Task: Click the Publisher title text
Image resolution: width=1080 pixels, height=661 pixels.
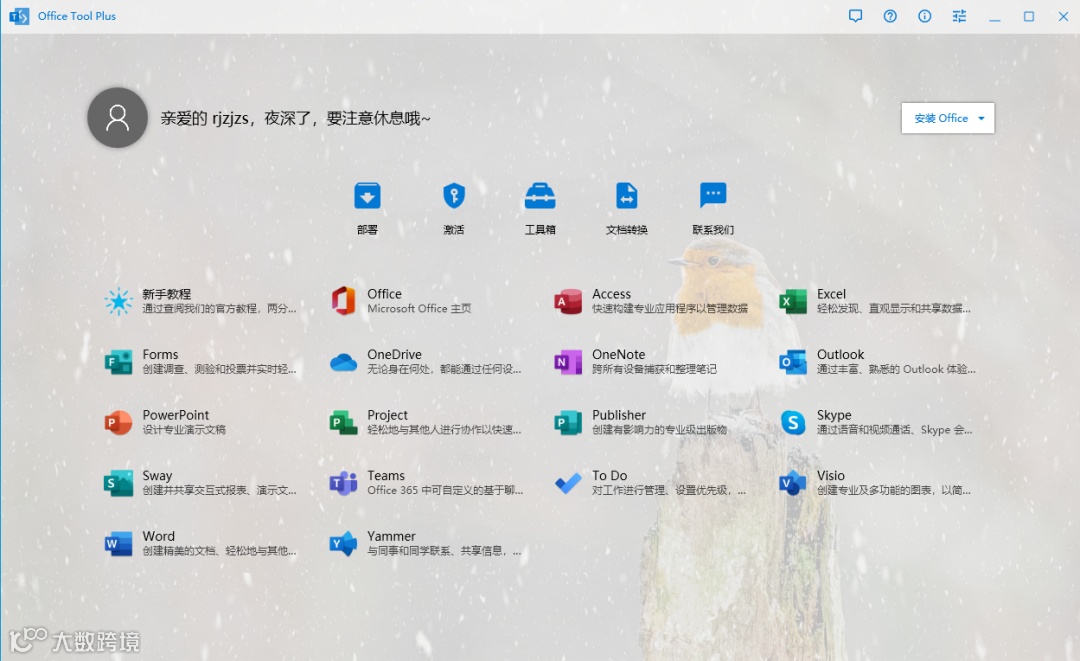Action: pos(619,415)
